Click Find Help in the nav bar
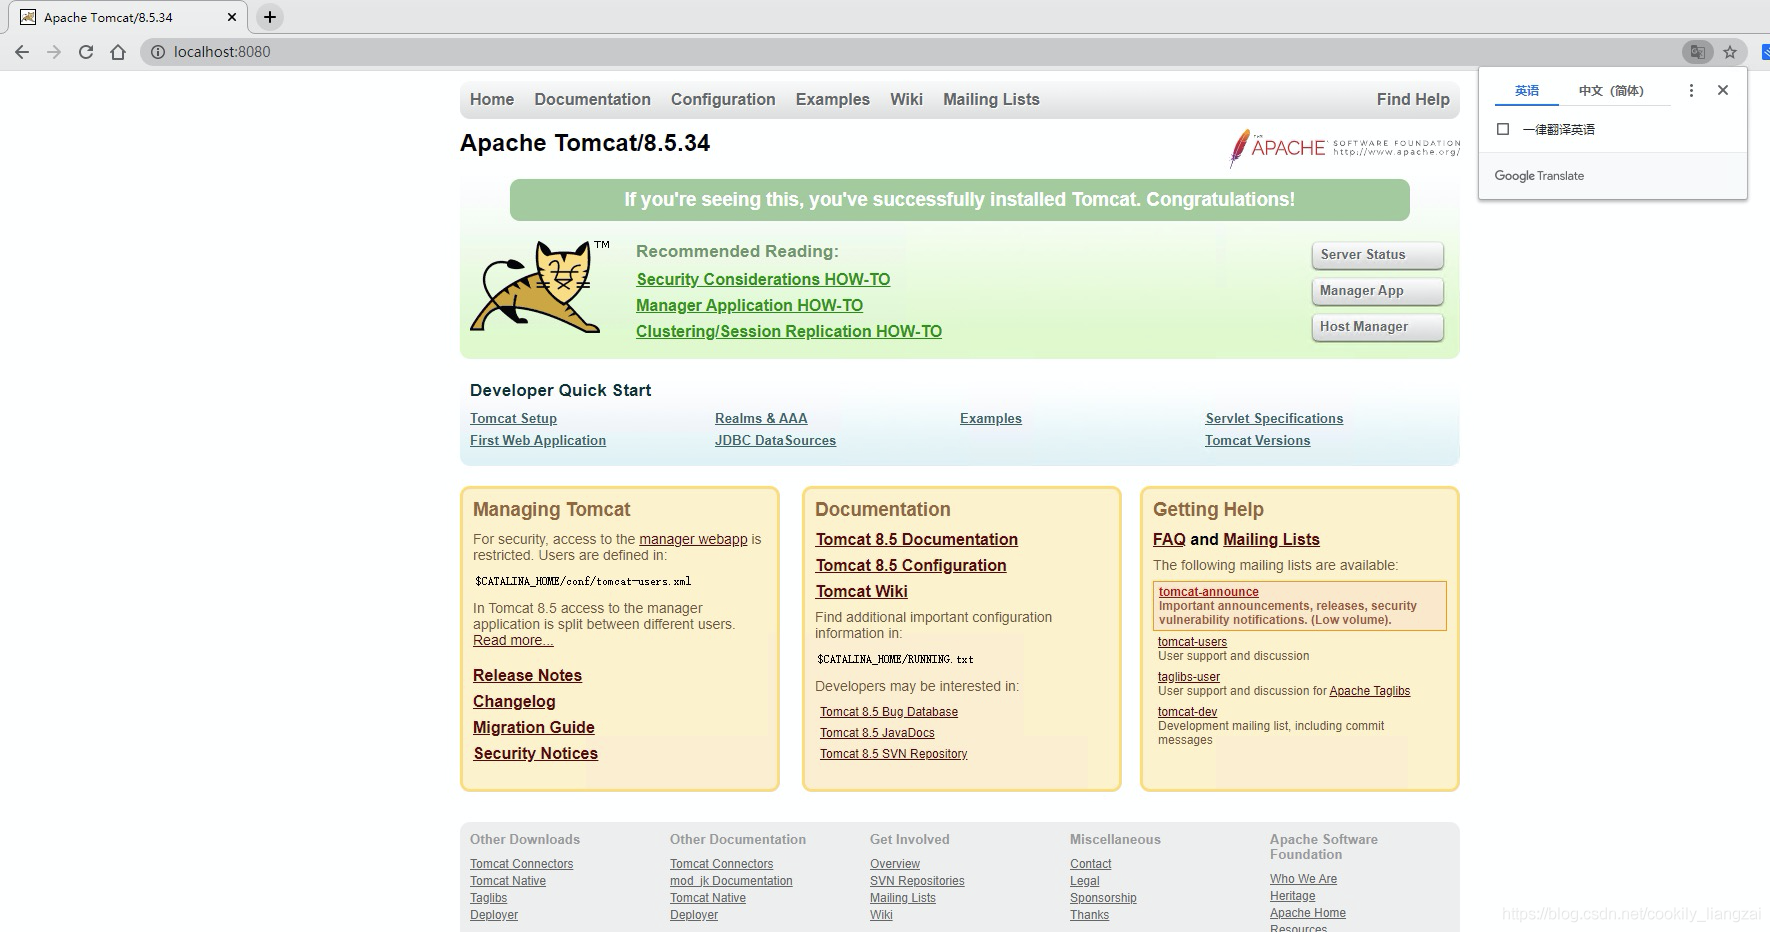The image size is (1770, 932). coord(1413,99)
